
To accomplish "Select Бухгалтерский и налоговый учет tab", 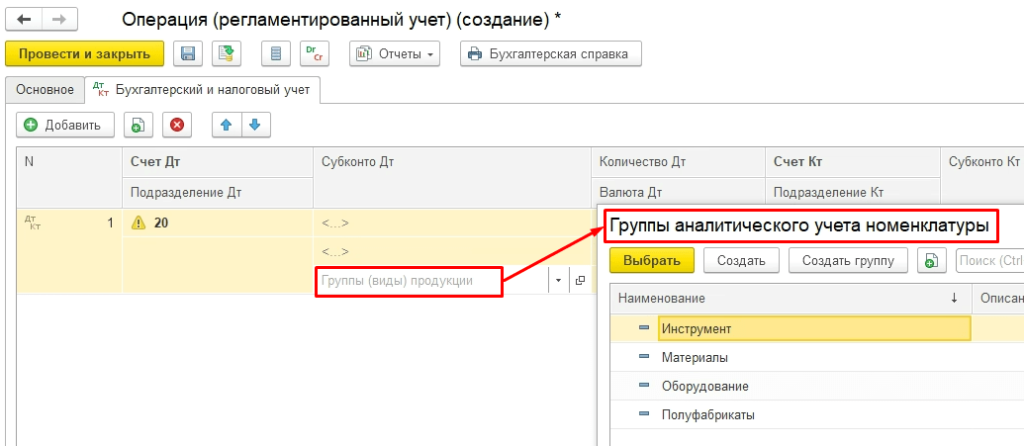I will [202, 90].
